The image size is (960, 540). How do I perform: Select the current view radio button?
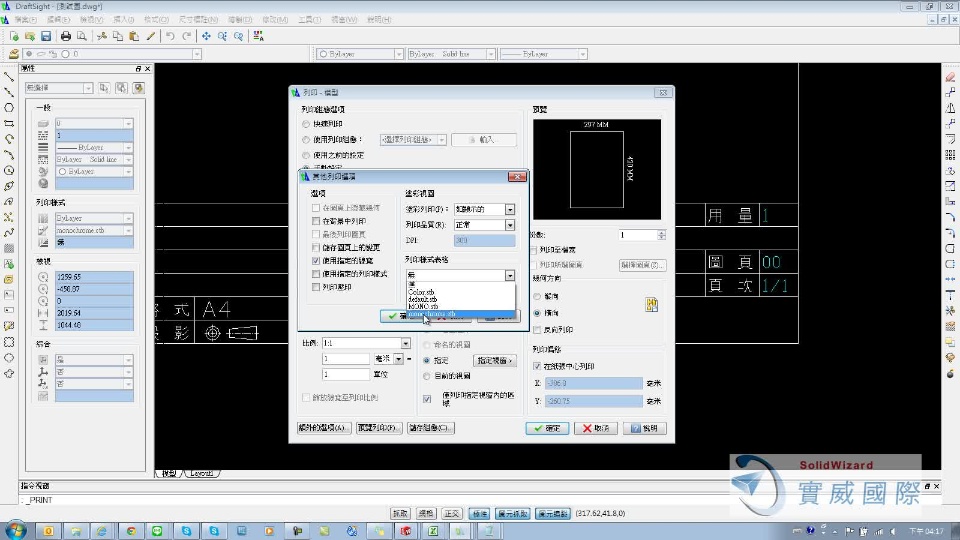coord(427,376)
